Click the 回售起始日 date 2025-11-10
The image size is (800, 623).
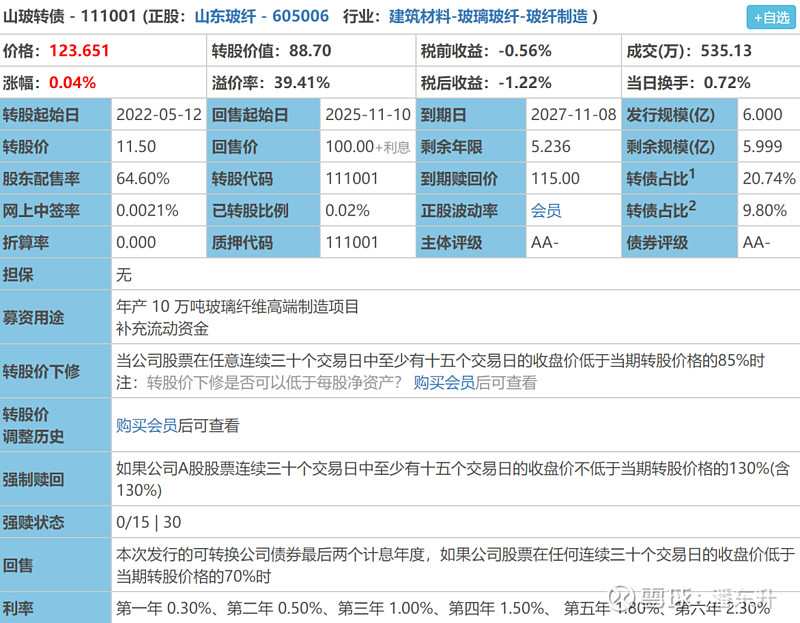[368, 114]
